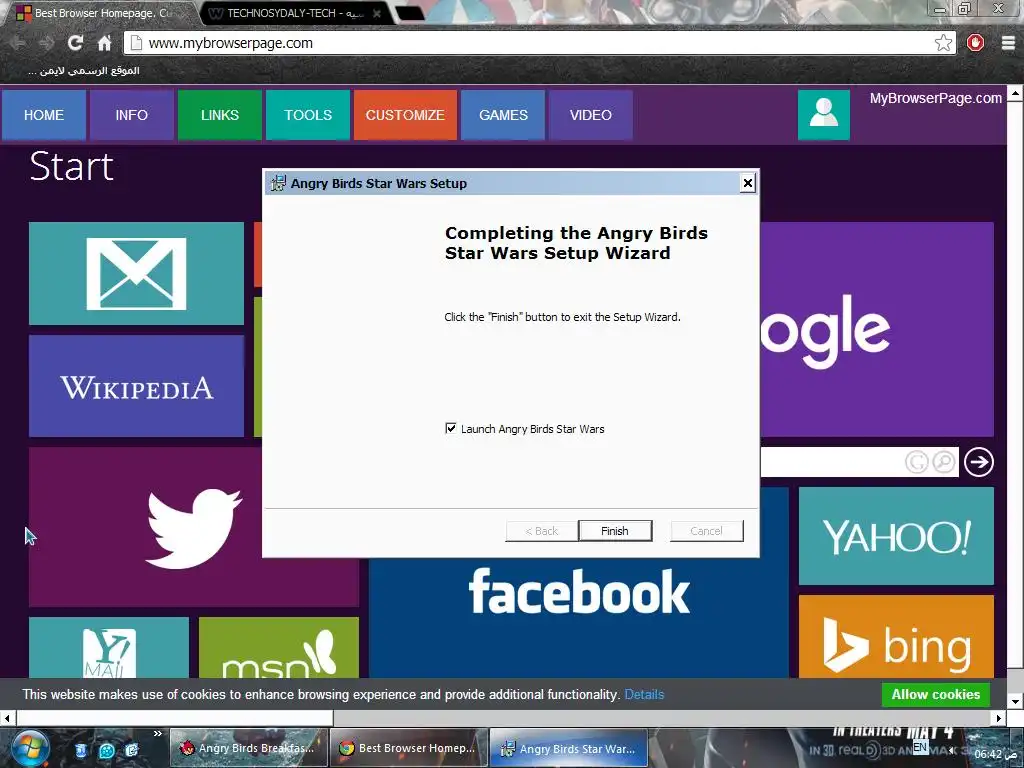This screenshot has width=1024, height=768.
Task: Open the HOME navigation tile
Action: tap(44, 115)
